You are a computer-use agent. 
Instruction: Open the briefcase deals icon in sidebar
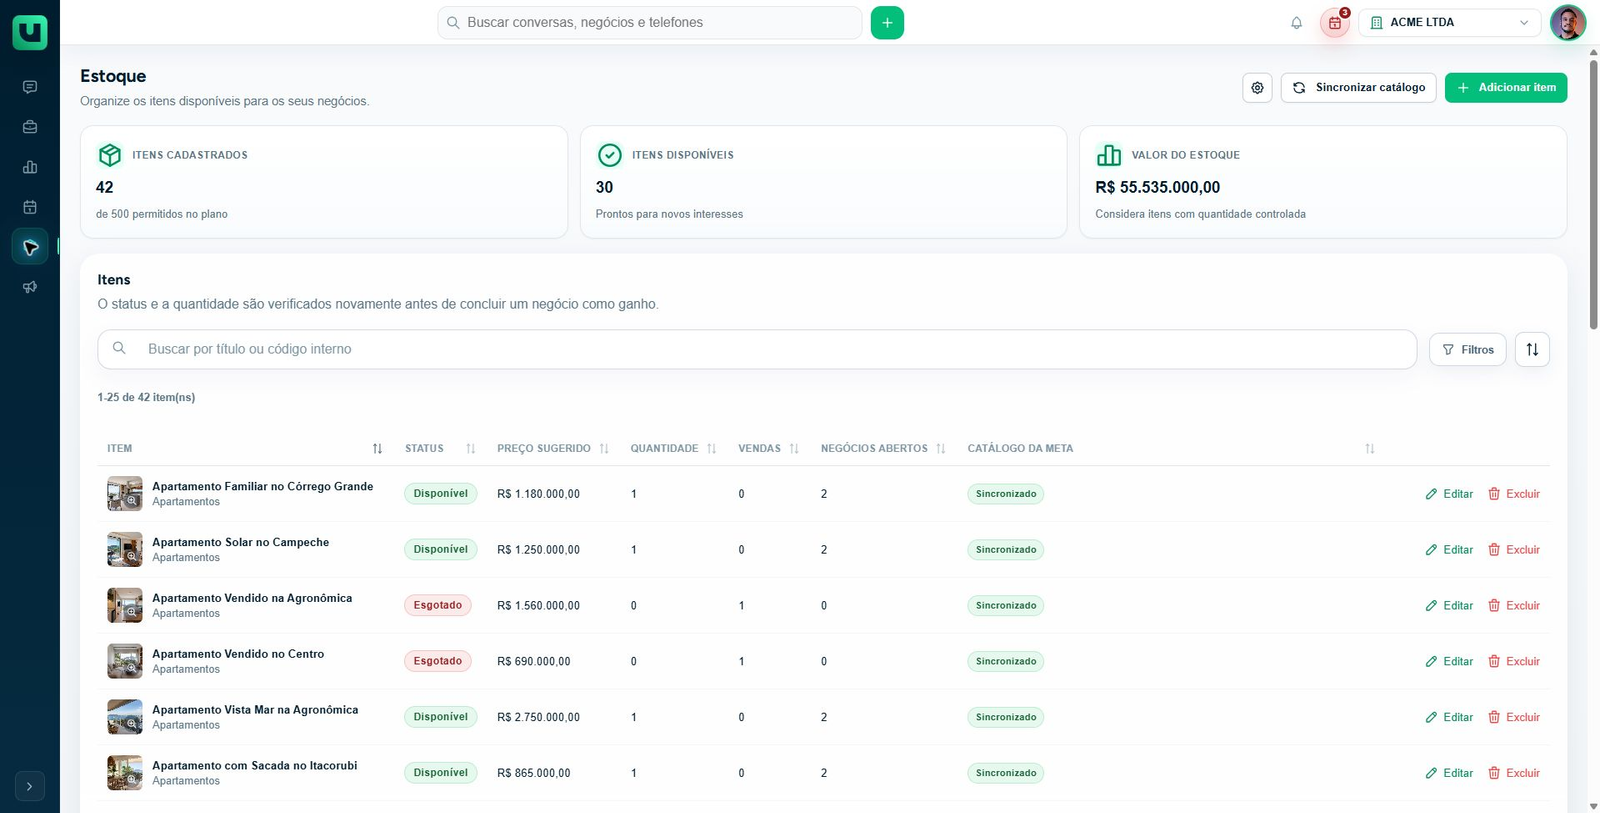(30, 127)
